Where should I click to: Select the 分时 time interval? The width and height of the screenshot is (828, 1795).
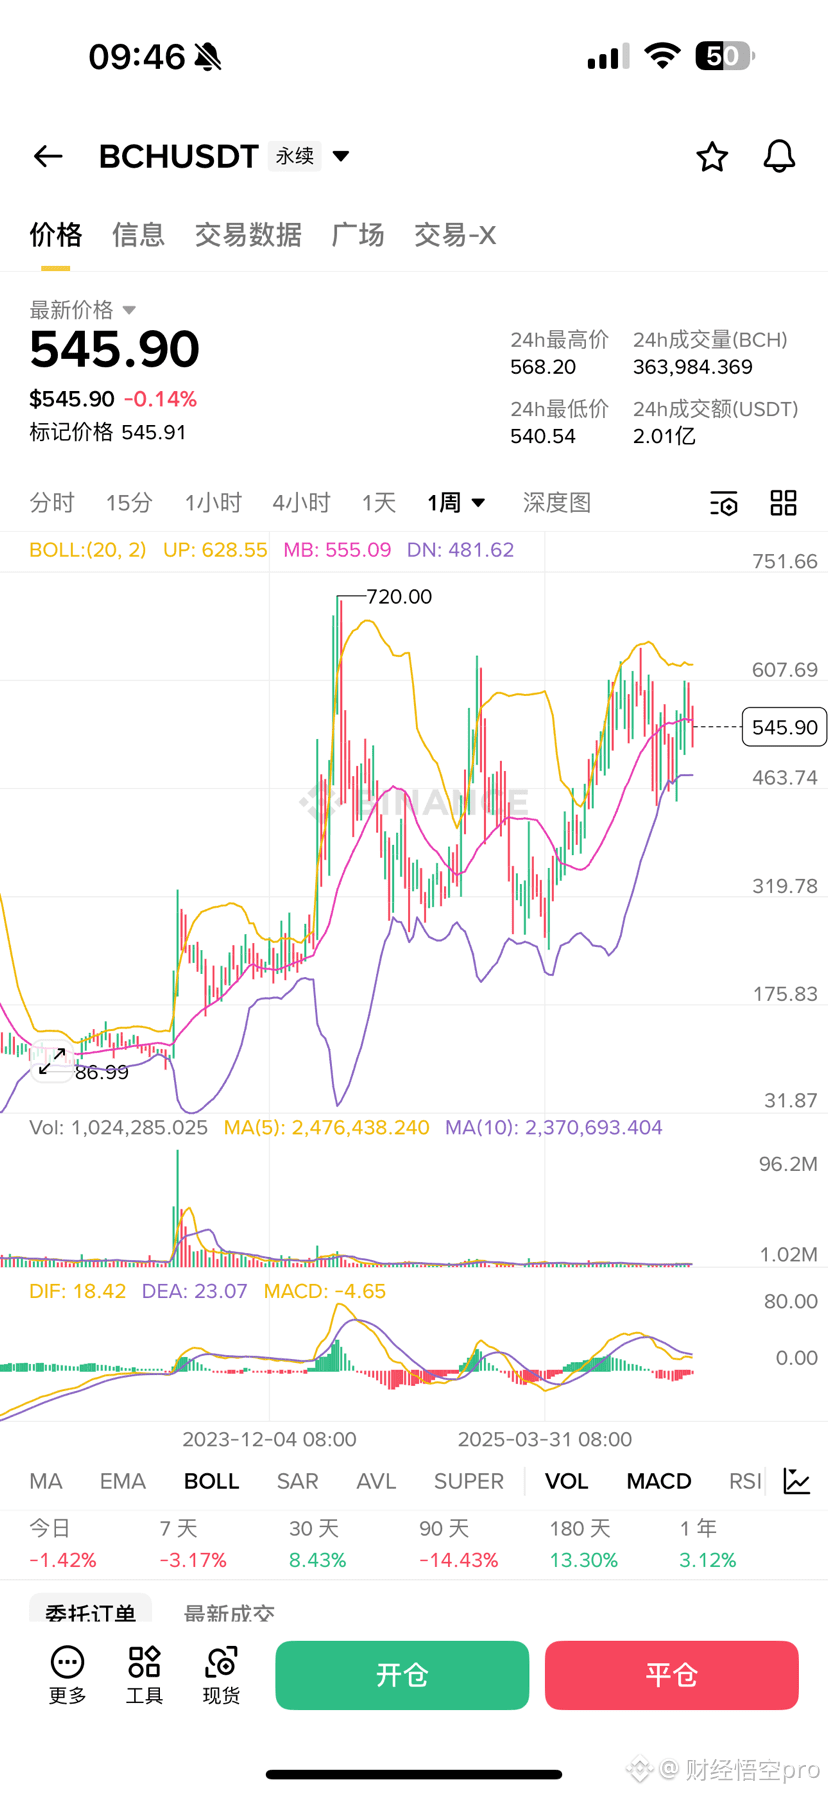click(x=52, y=503)
